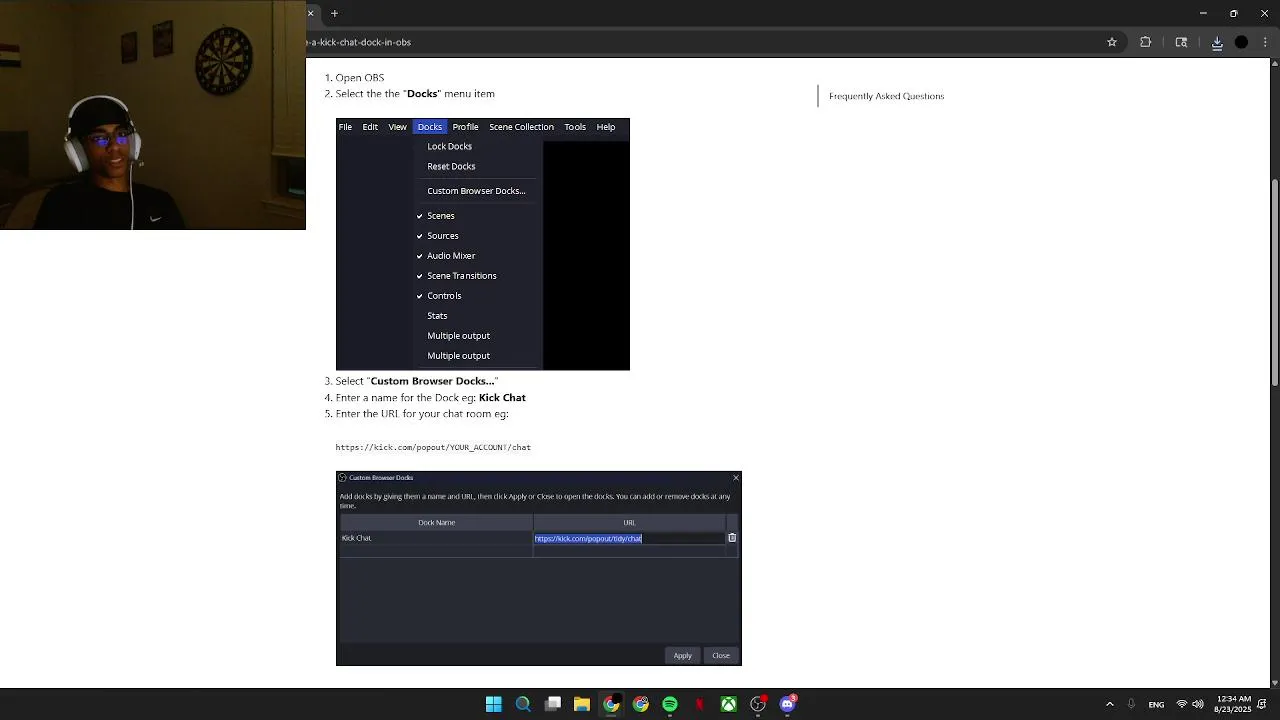Open Task View from the taskbar
The image size is (1280, 720).
[x=553, y=704]
